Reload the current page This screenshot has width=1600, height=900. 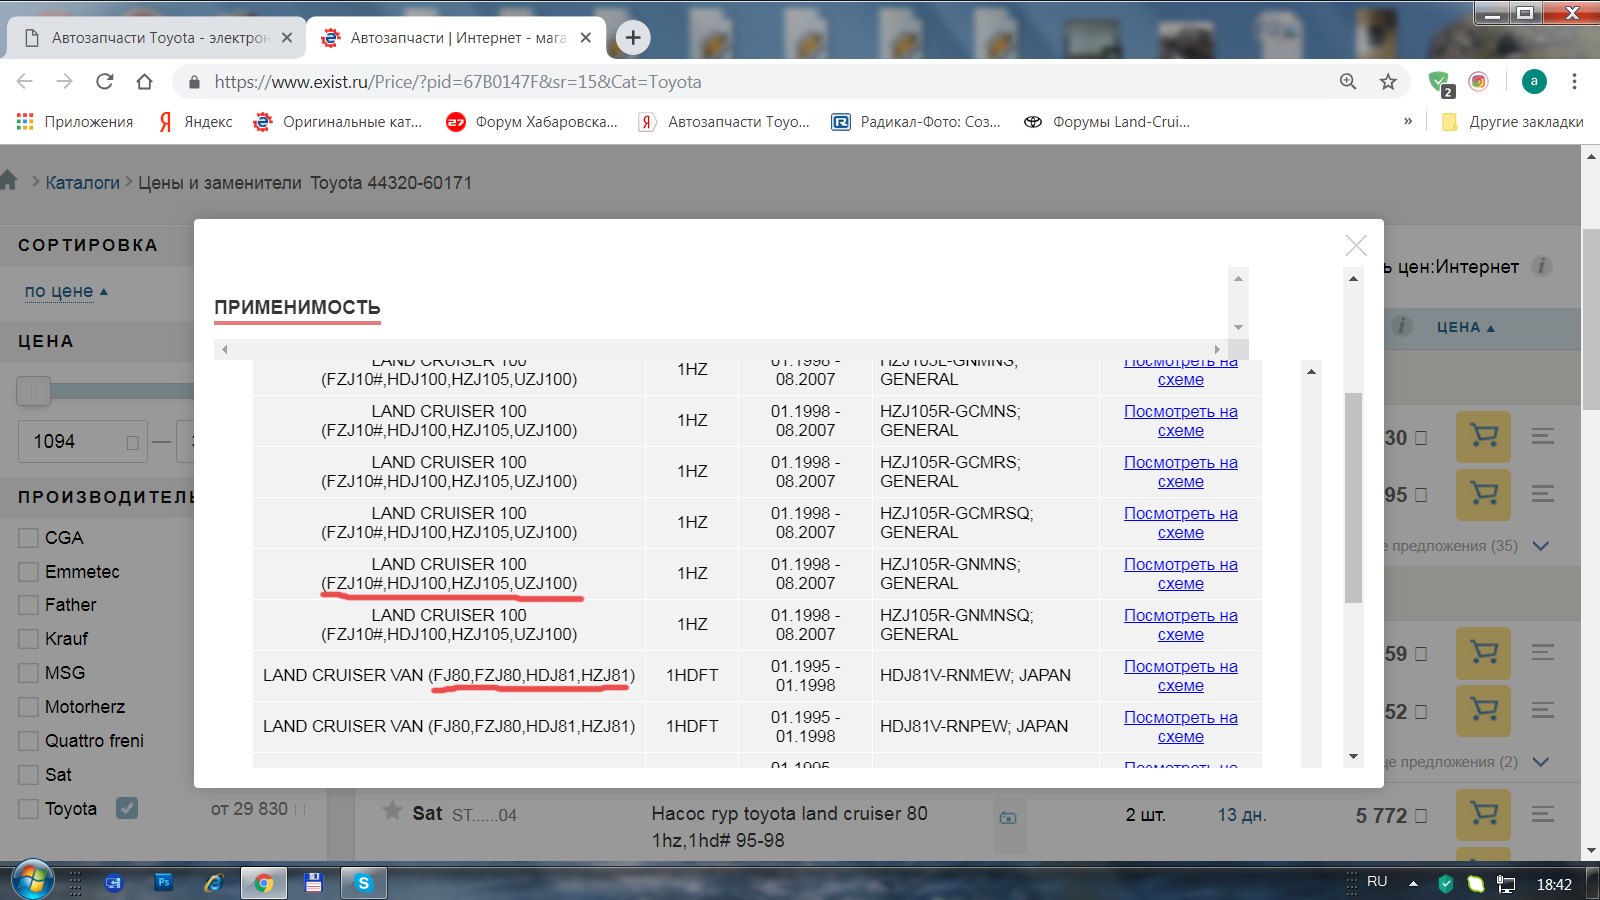coord(105,82)
